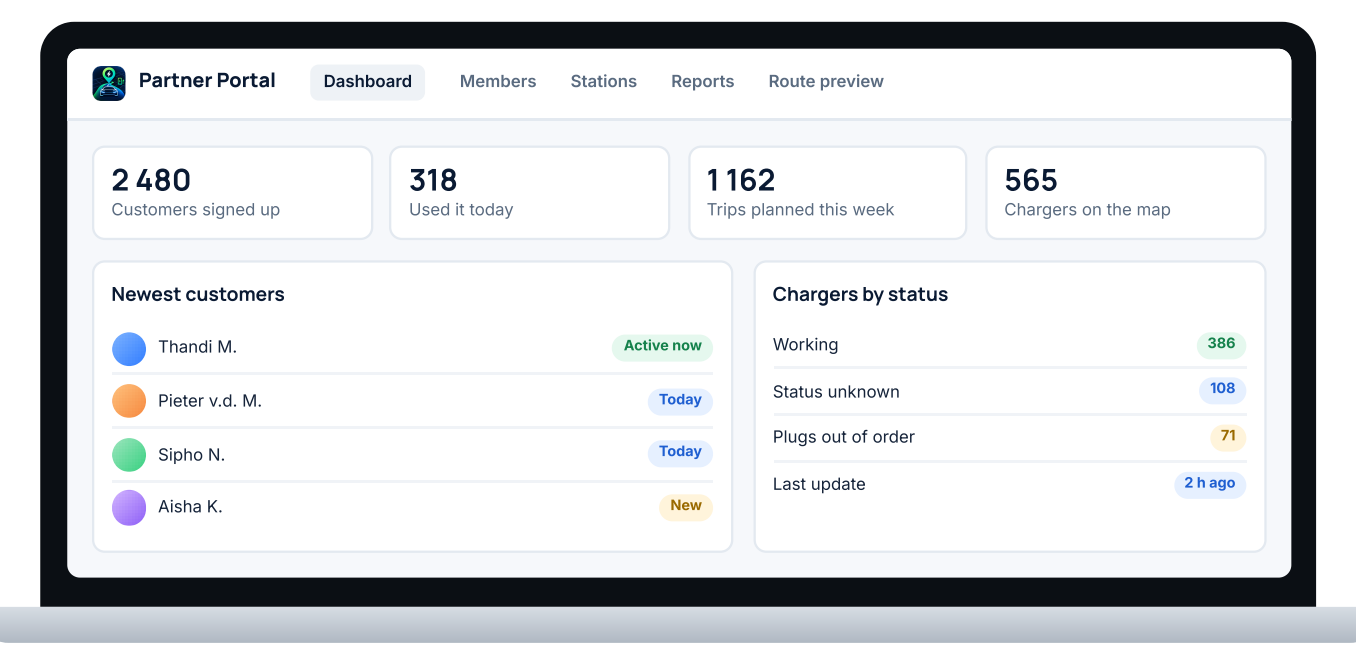Click the Partner Portal title text
Viewport: 1356px width, 650px height.
pos(207,81)
